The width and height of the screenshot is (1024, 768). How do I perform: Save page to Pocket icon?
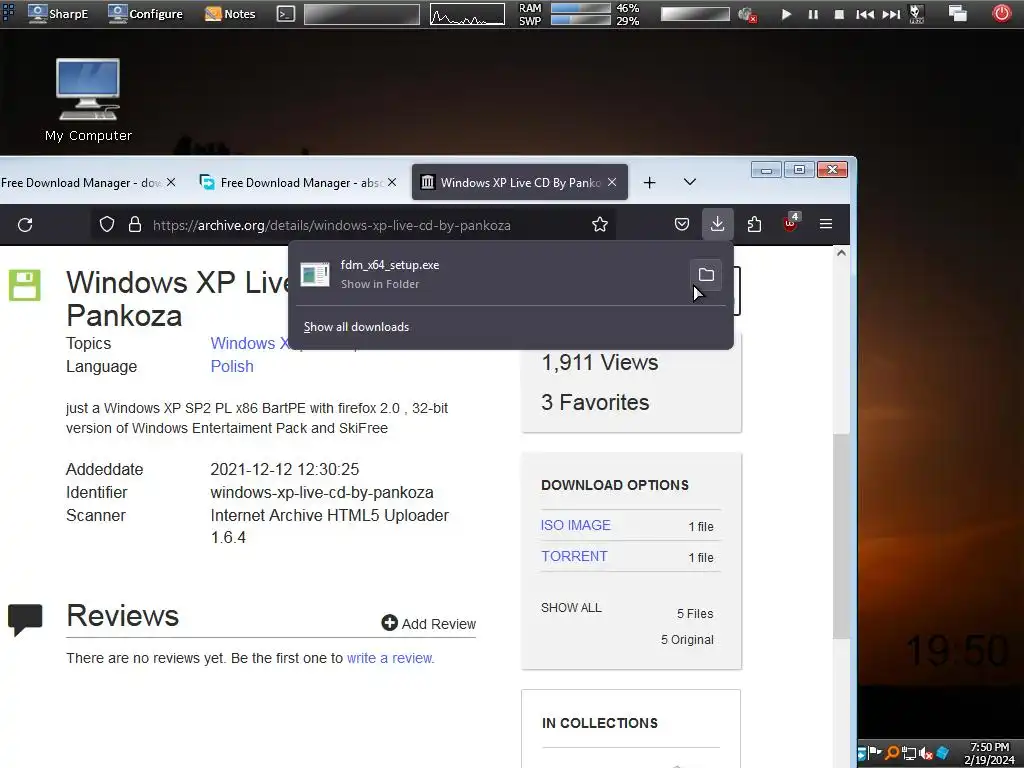pos(681,225)
